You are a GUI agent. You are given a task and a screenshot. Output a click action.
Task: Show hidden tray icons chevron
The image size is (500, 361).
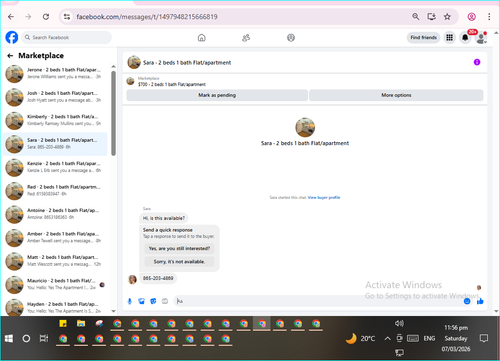tap(387, 339)
